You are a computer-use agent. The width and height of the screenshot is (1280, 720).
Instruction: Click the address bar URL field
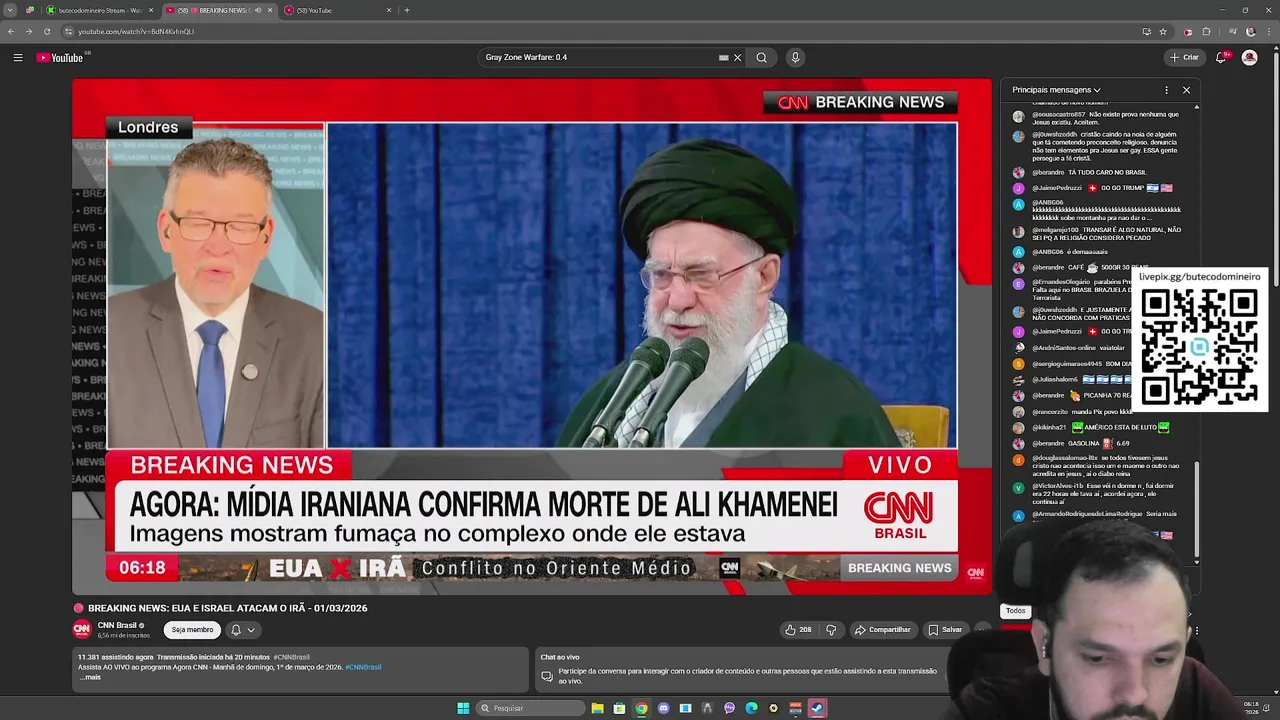600,31
